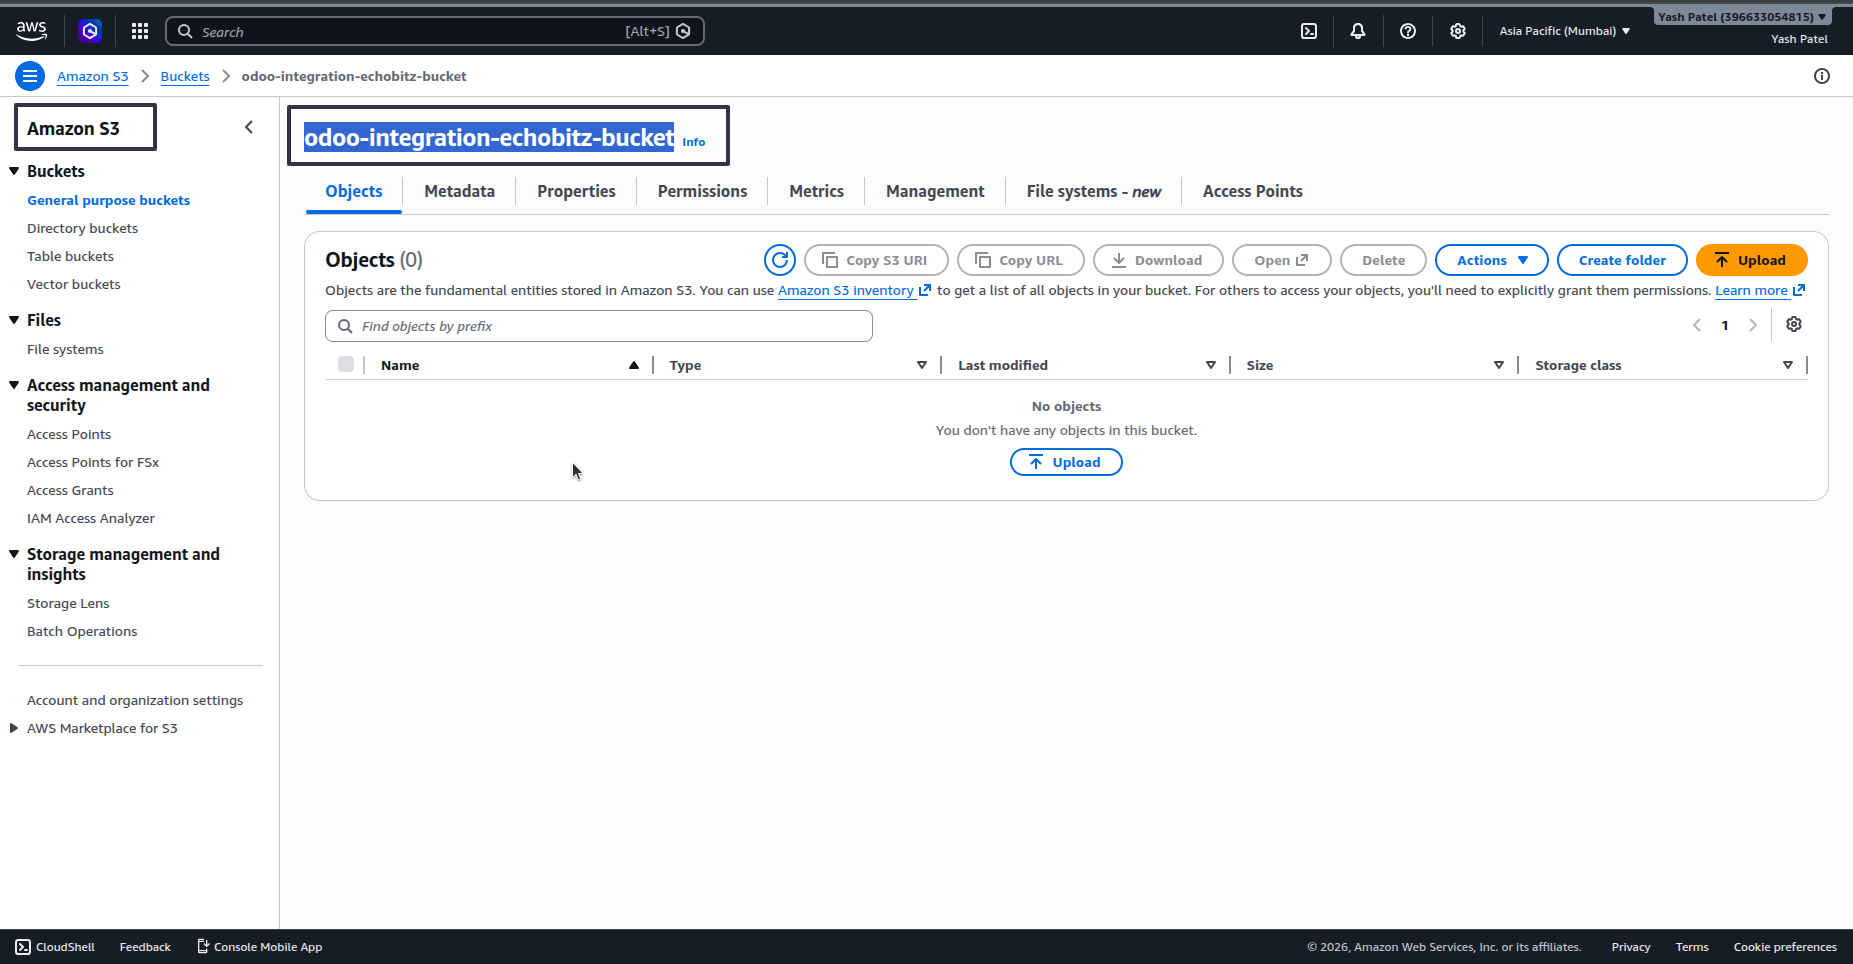1853x964 pixels.
Task: Click the purple pinned shortcut icon in the top bar
Action: coord(90,31)
